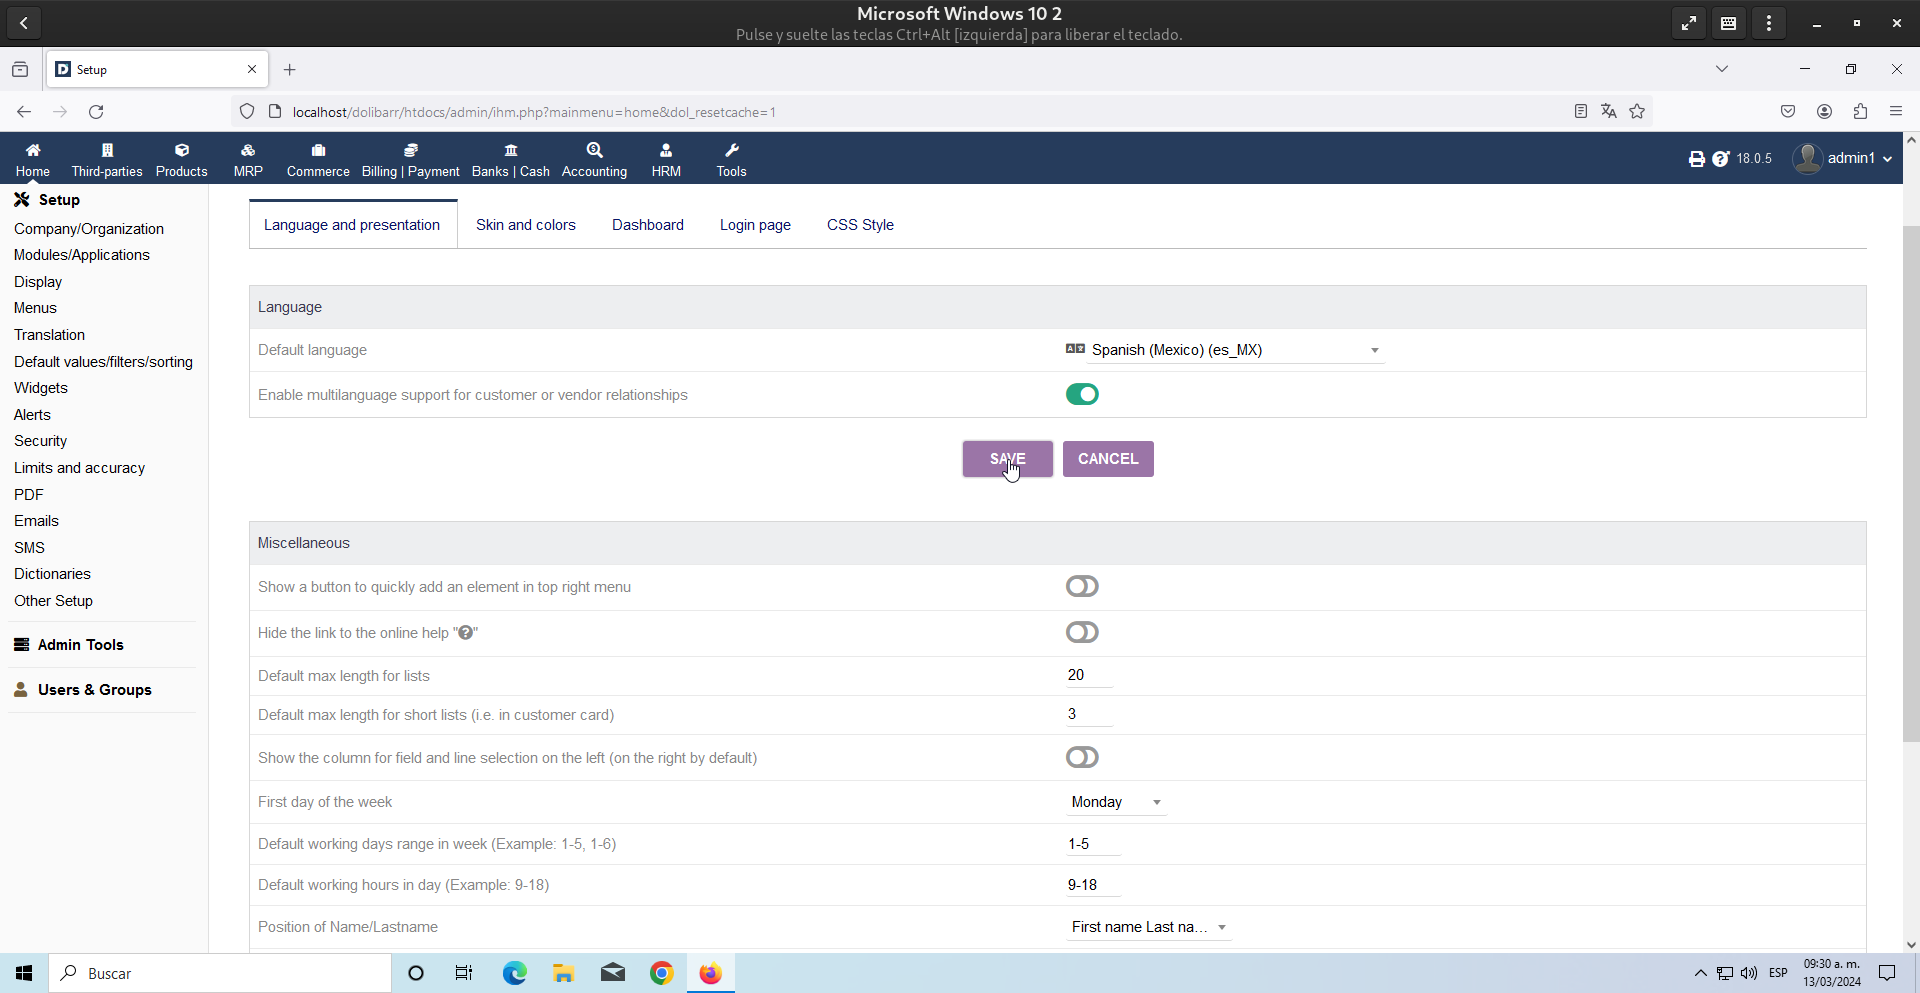Viewport: 1920px width, 993px height.
Task: Open the MRP module icon
Action: pos(248,151)
